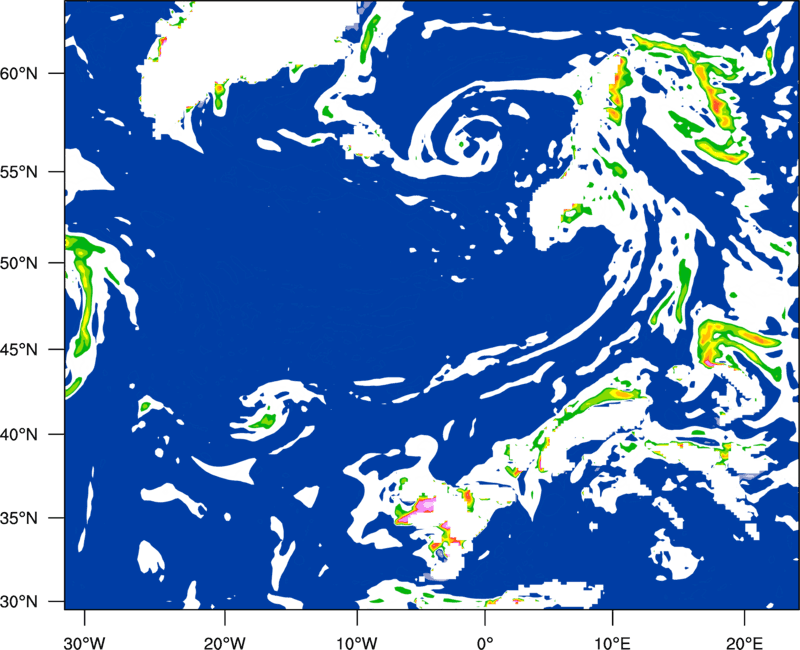This screenshot has height=650, width=800.
Task: Click the 60°N latitude label
Action: [x=19, y=73]
